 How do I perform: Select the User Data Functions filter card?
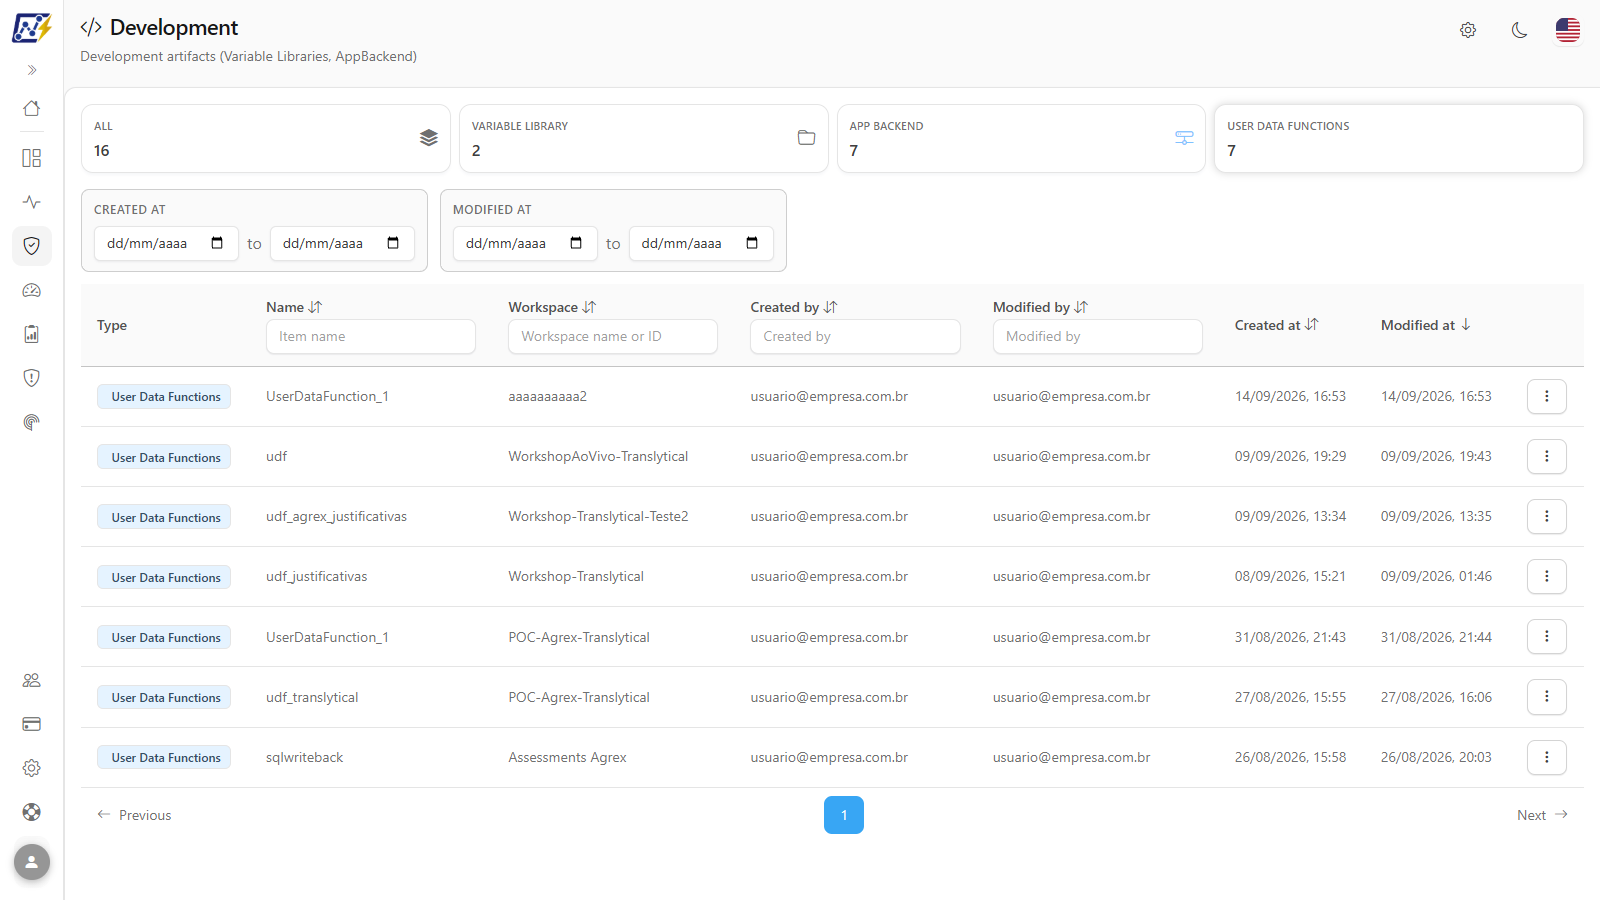[x=1399, y=139]
